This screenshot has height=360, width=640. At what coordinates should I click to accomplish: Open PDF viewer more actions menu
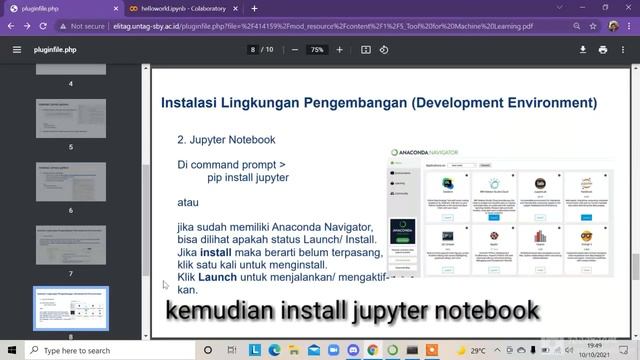pyautogui.click(x=623, y=50)
